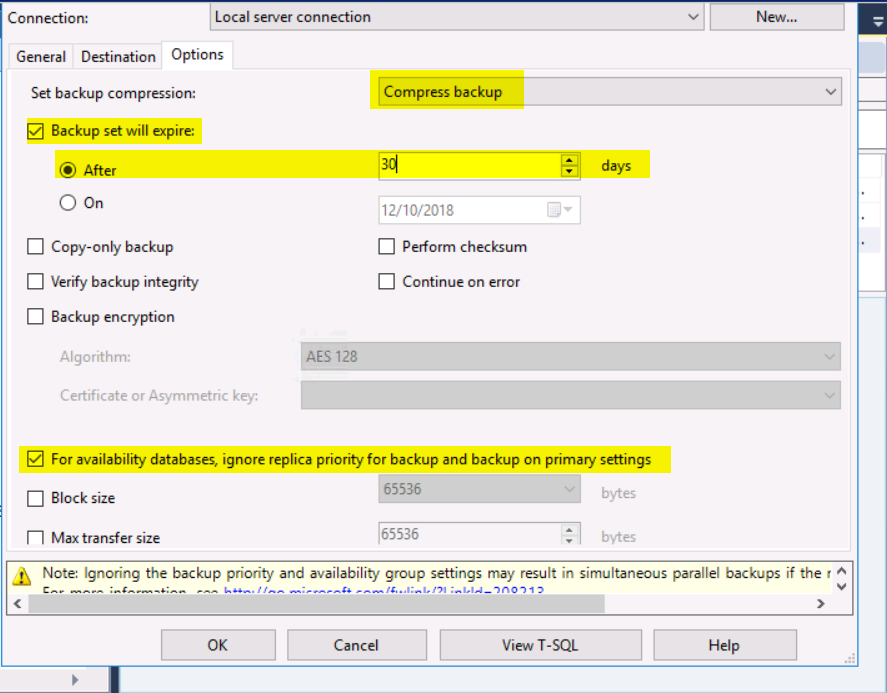Click the New... button
This screenshot has width=887, height=693.
pyautogui.click(x=776, y=17)
